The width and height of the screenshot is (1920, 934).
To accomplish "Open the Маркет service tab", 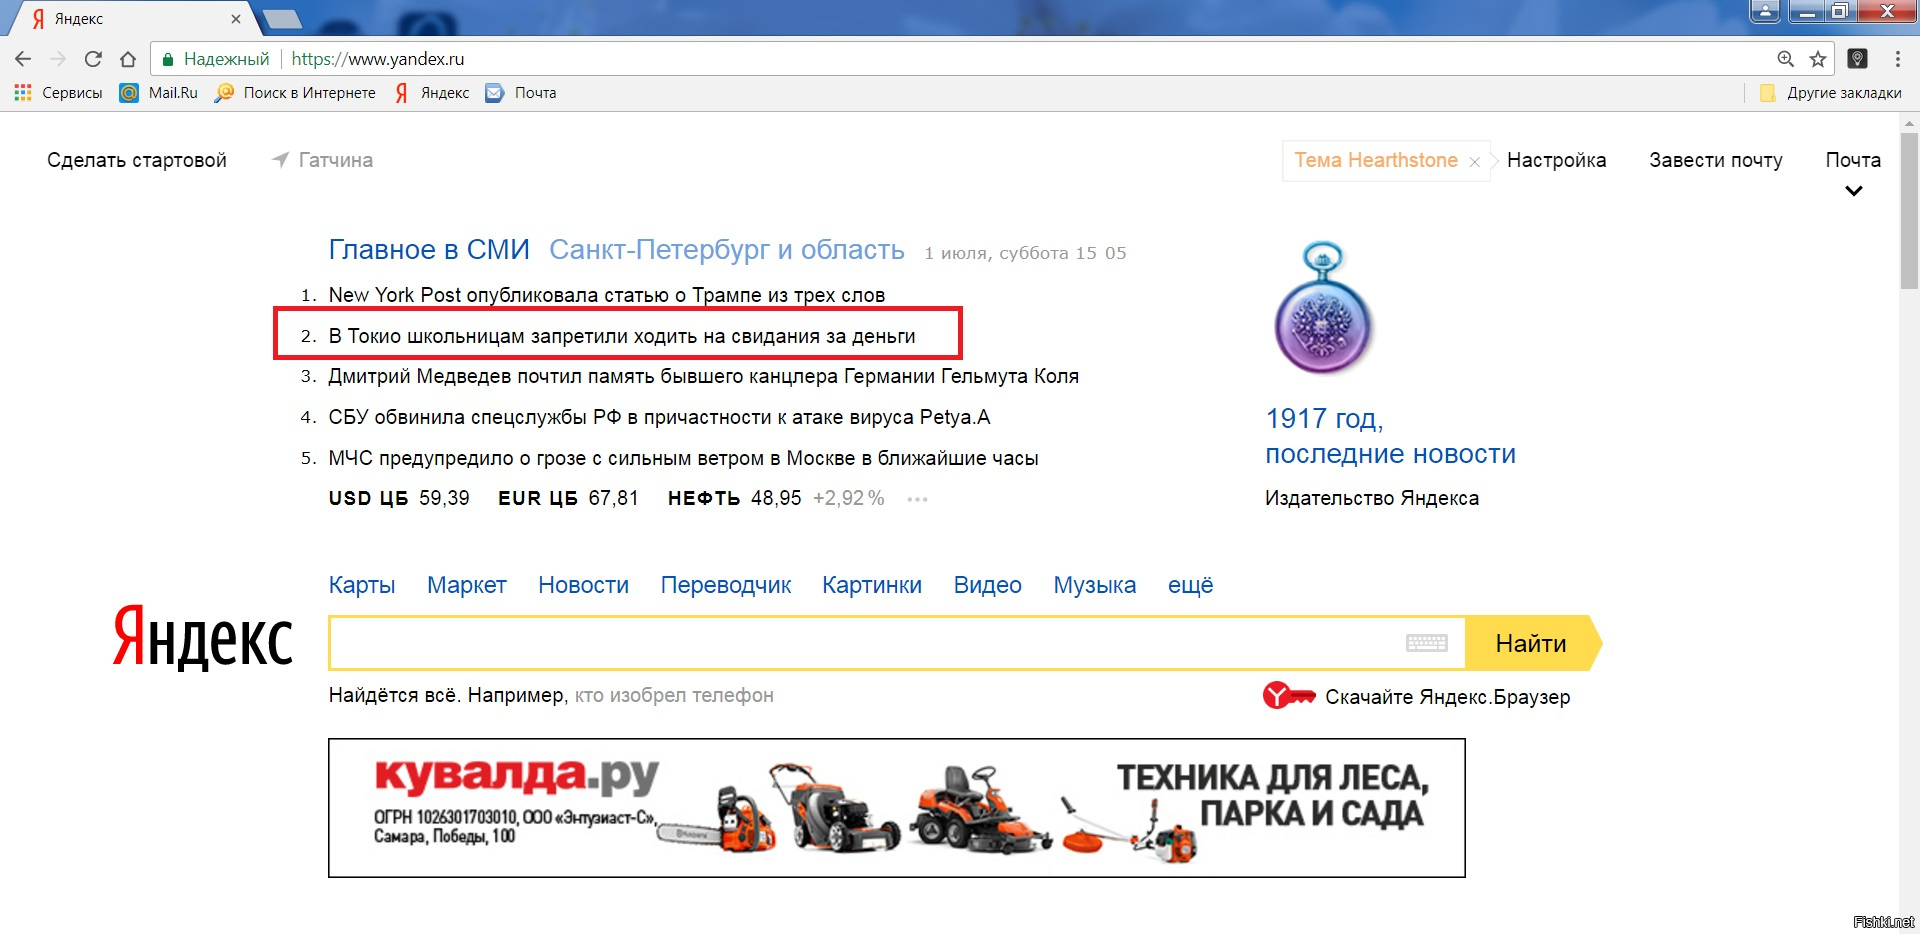I will point(467,585).
